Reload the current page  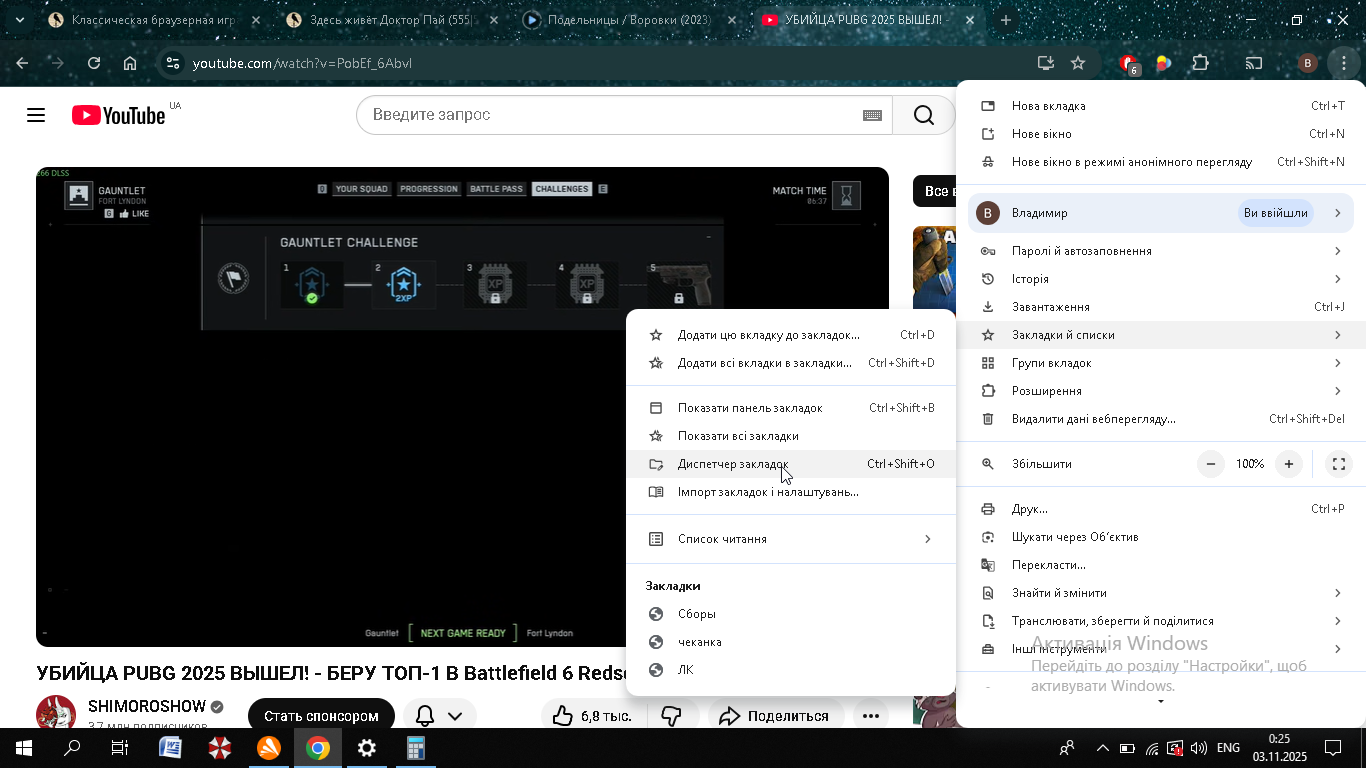click(x=94, y=63)
